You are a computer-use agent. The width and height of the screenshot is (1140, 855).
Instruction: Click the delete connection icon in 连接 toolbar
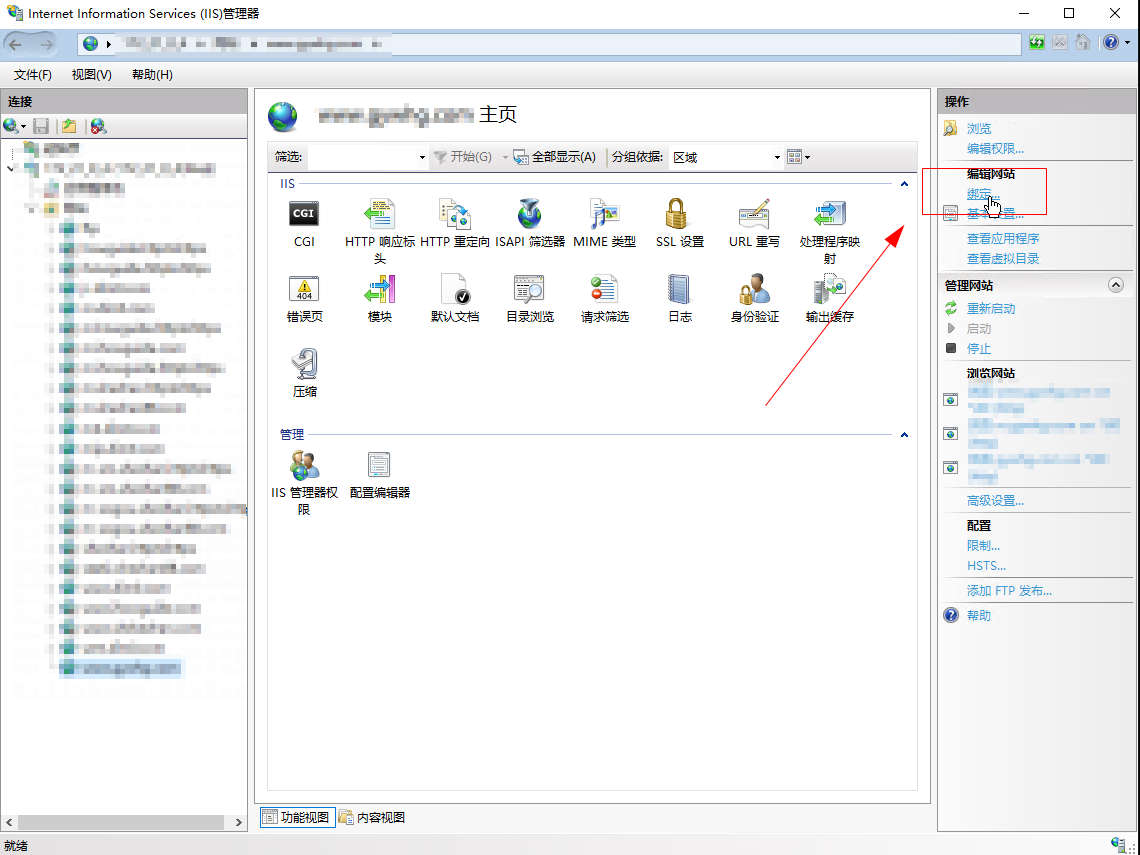pos(98,127)
